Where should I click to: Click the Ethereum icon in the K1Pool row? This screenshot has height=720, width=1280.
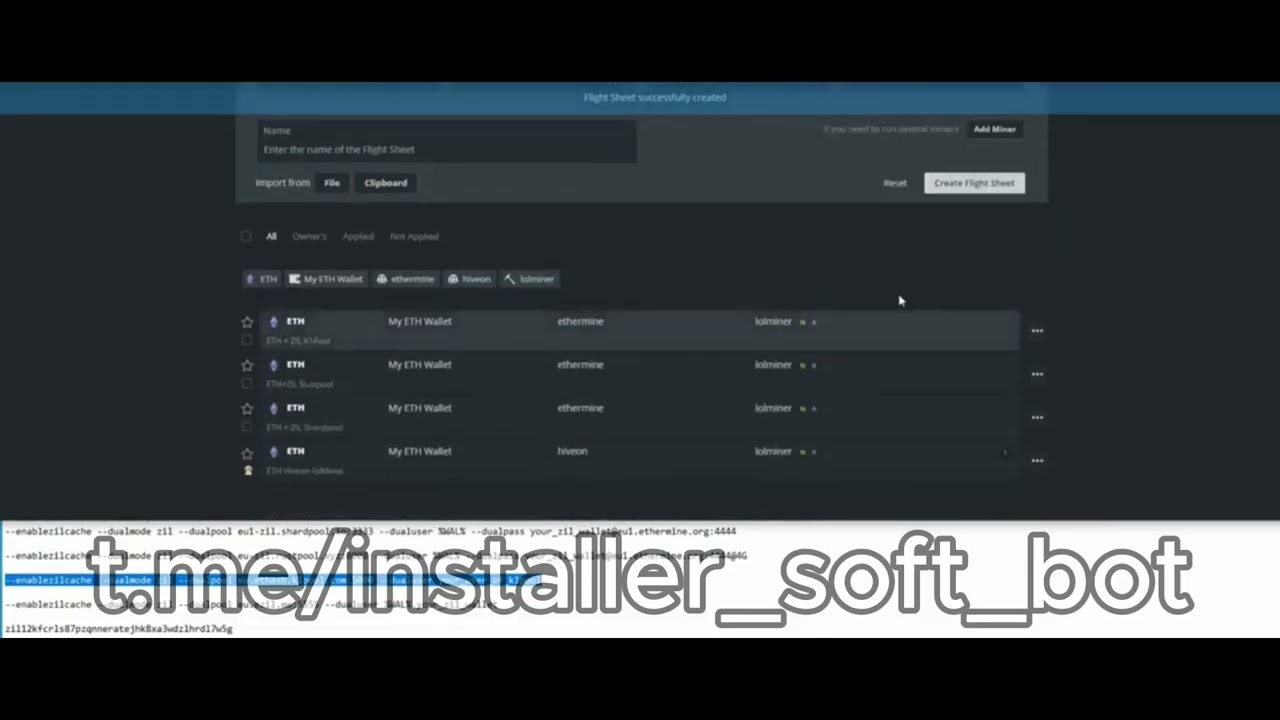274,322
